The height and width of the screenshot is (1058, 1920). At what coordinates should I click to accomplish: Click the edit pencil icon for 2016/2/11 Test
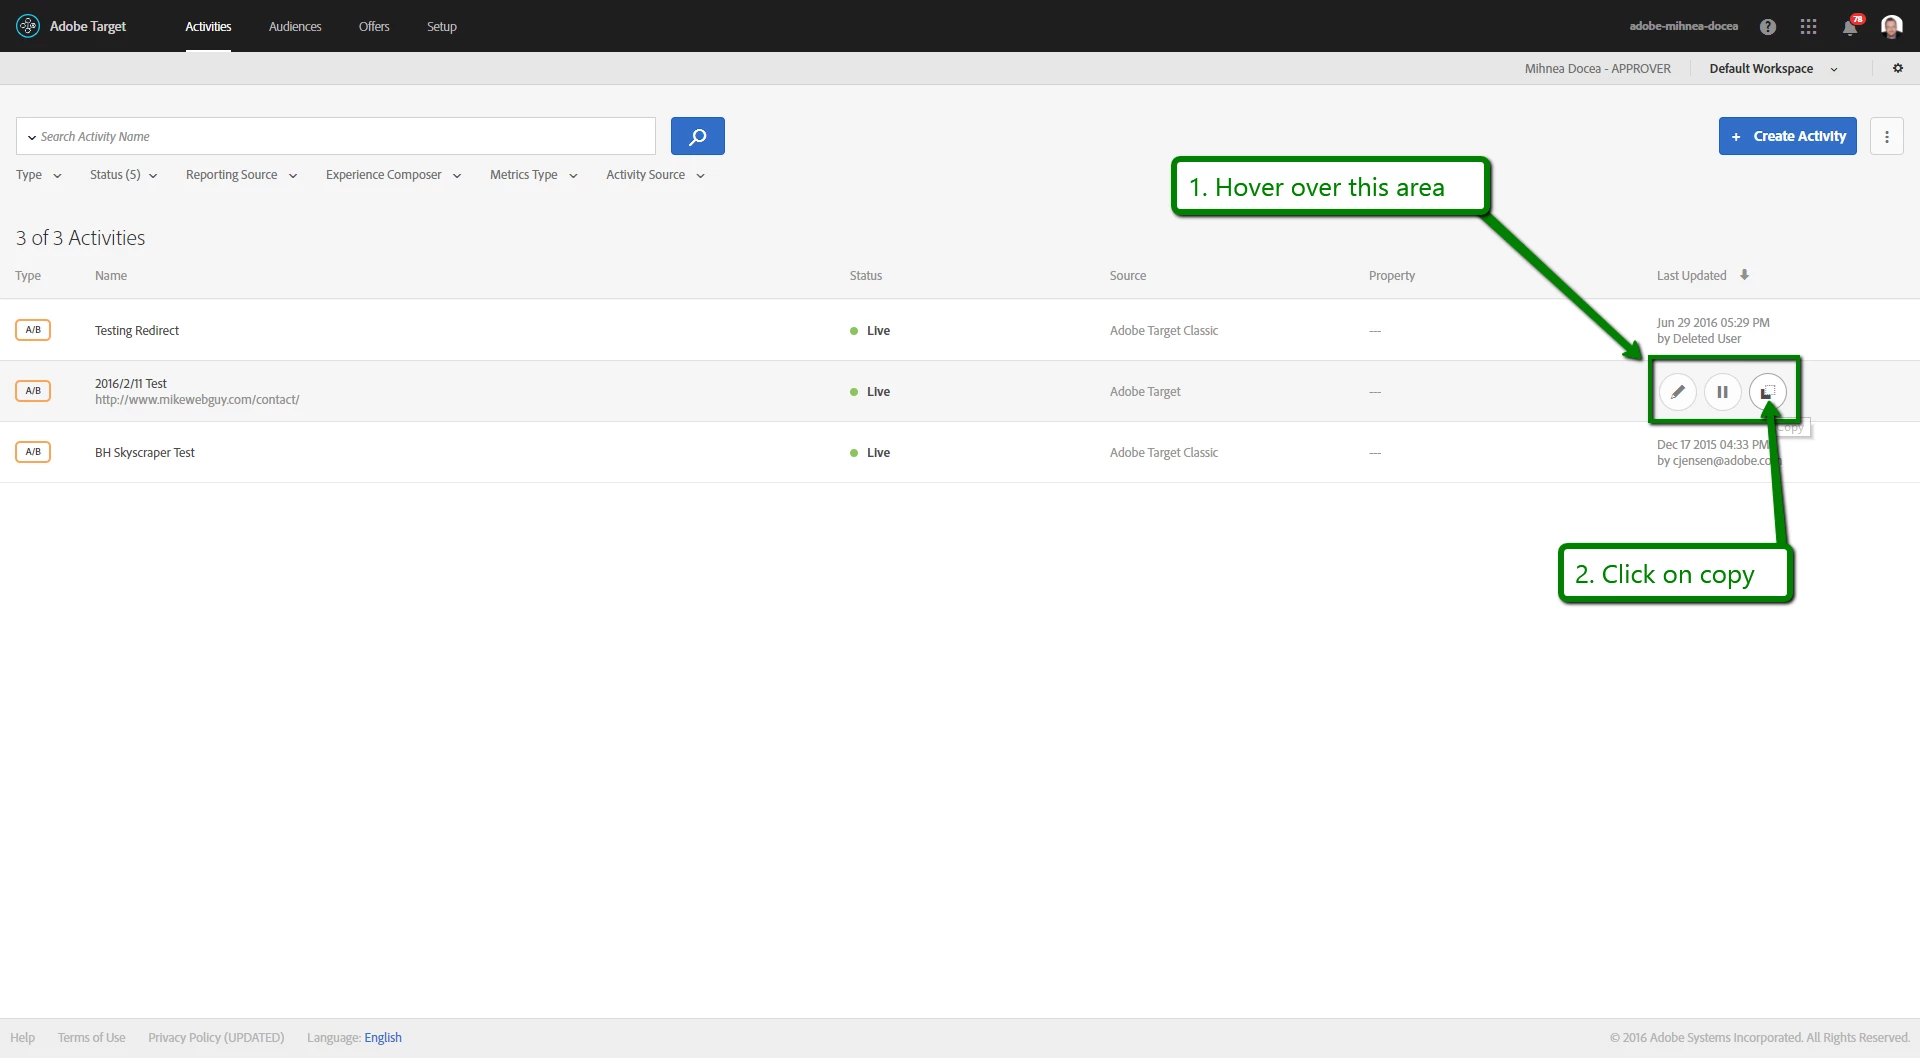[1678, 392]
